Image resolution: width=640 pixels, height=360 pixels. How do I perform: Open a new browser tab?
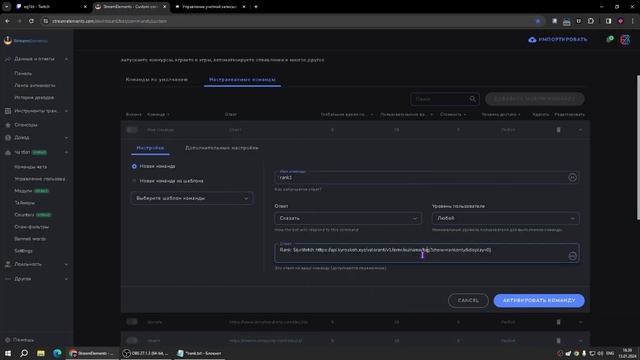click(x=256, y=7)
